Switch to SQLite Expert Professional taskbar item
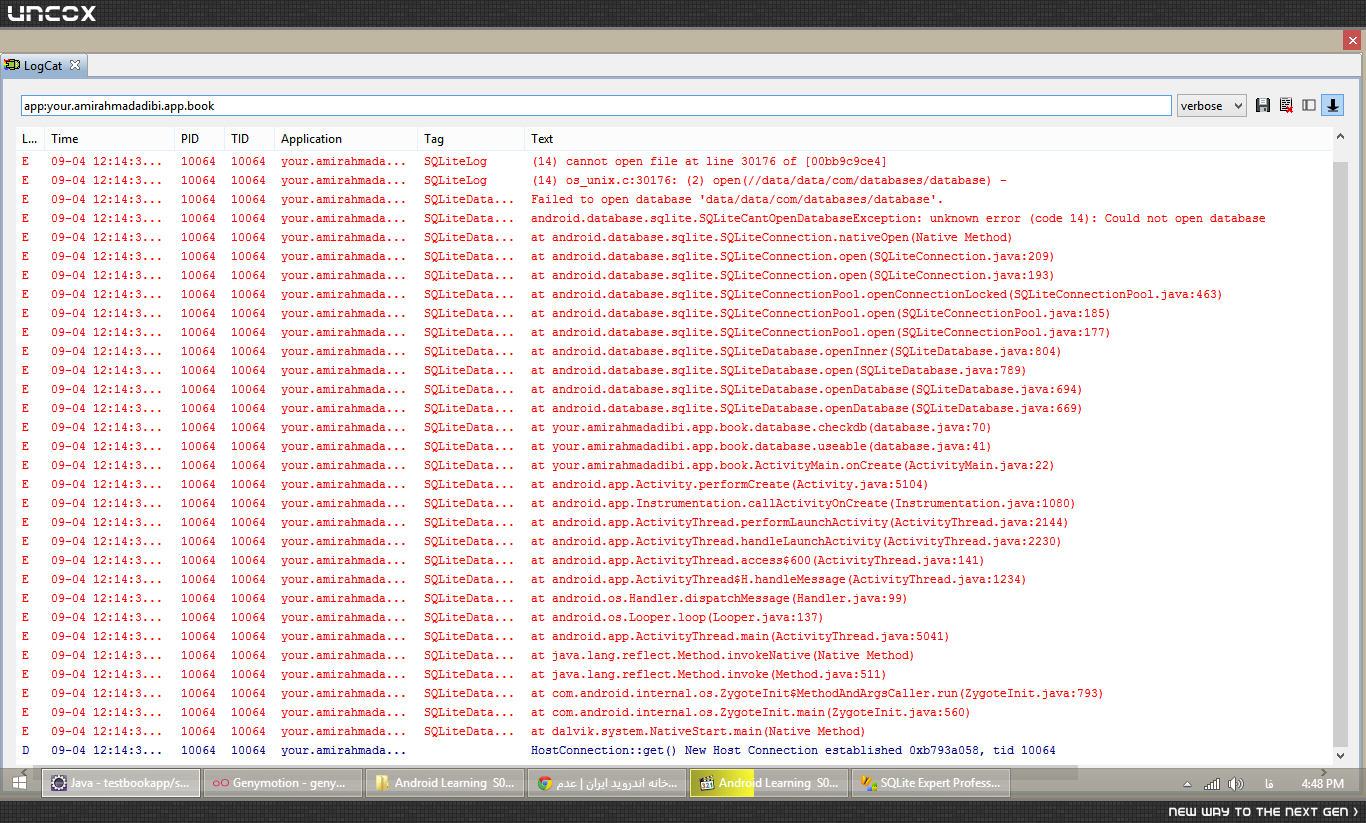 coord(931,783)
